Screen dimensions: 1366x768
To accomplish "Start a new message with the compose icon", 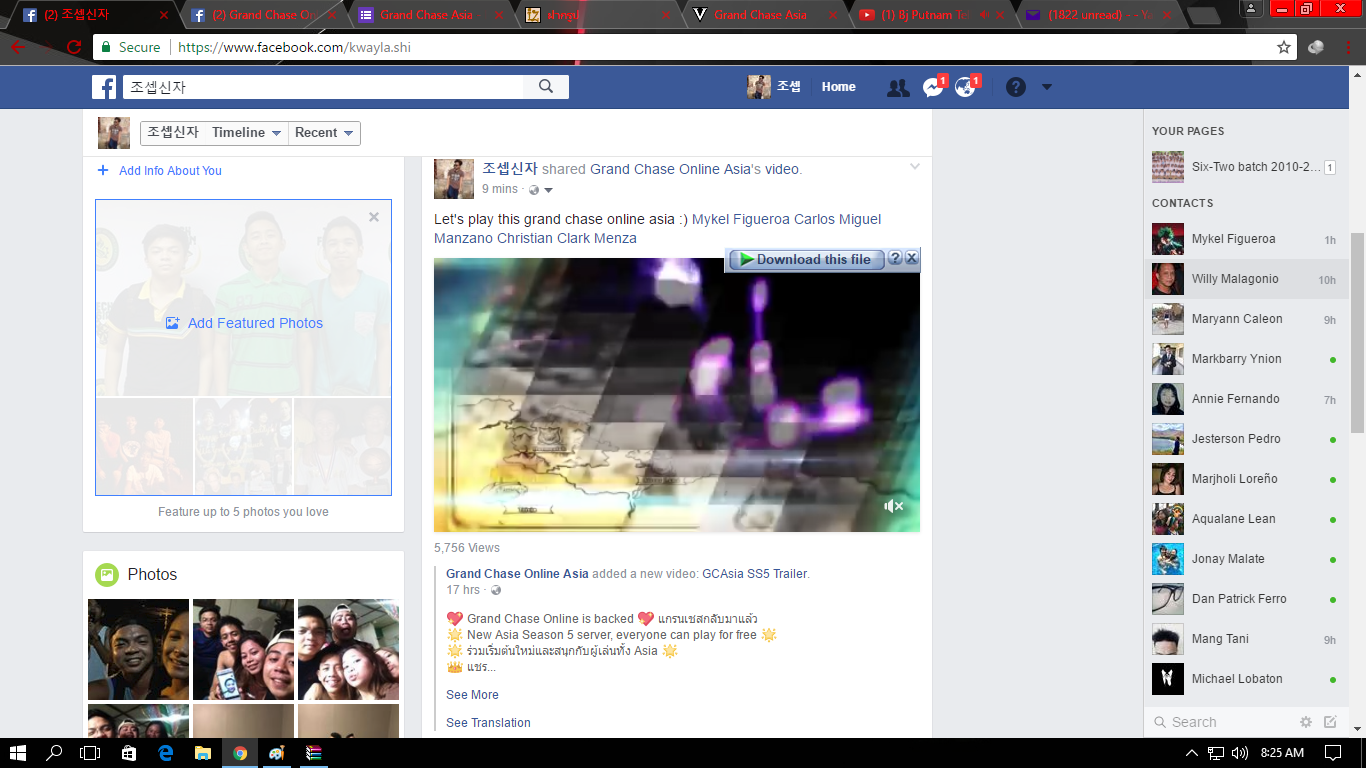I will (1330, 722).
